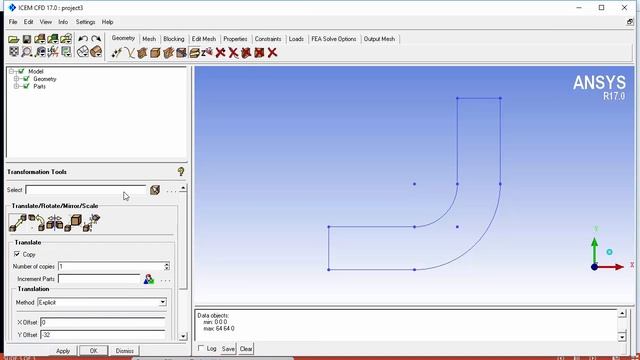Toggle the Copy checkbox

[x=17, y=254]
